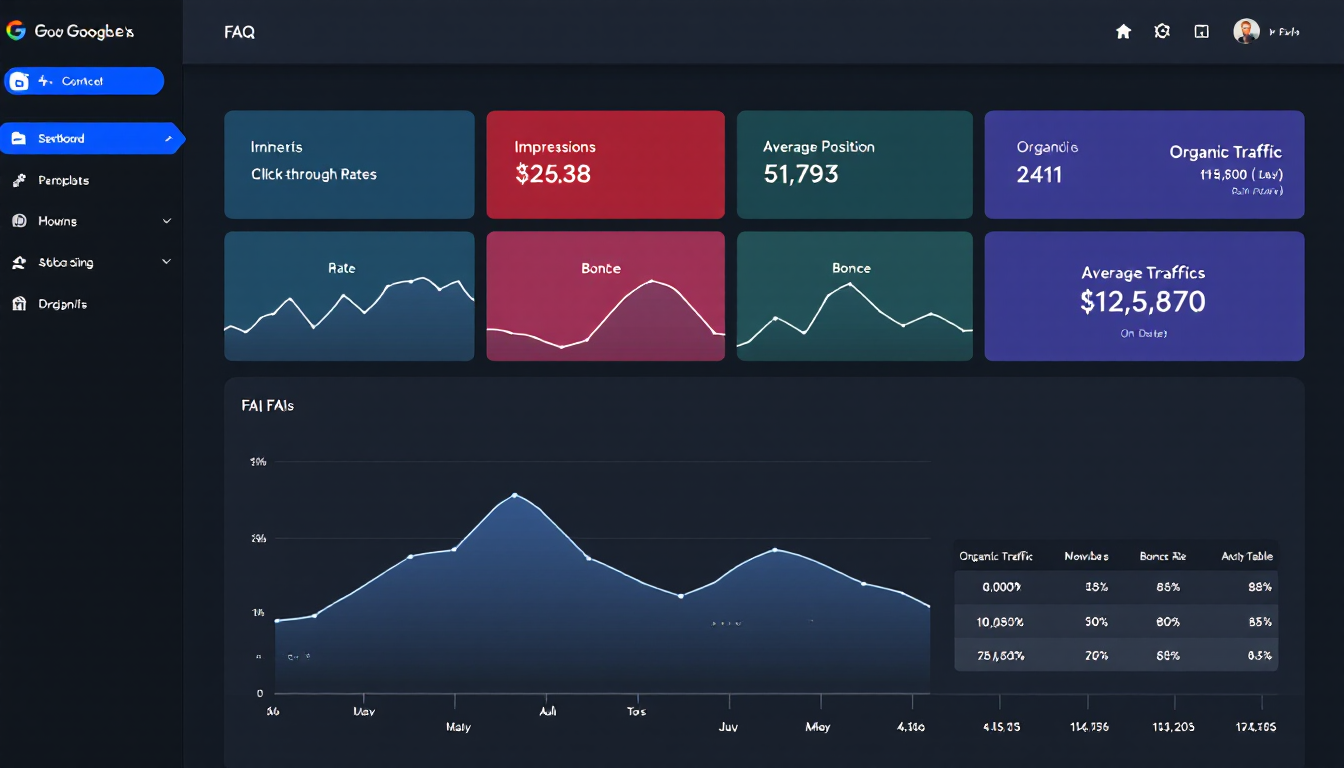This screenshot has width=1344, height=768.
Task: Click the folder icon in the highlighted sidebar item
Action: point(19,139)
